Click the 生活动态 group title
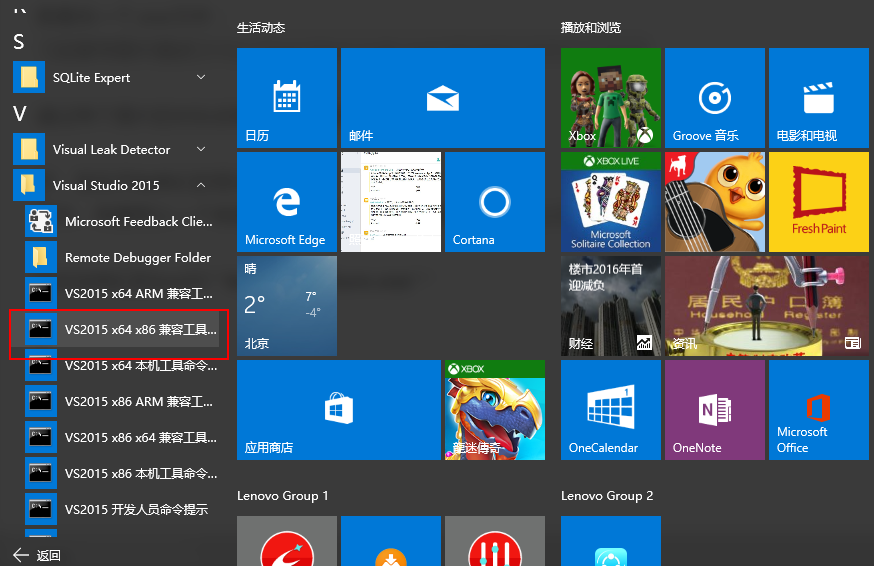Image resolution: width=874 pixels, height=566 pixels. [261, 27]
